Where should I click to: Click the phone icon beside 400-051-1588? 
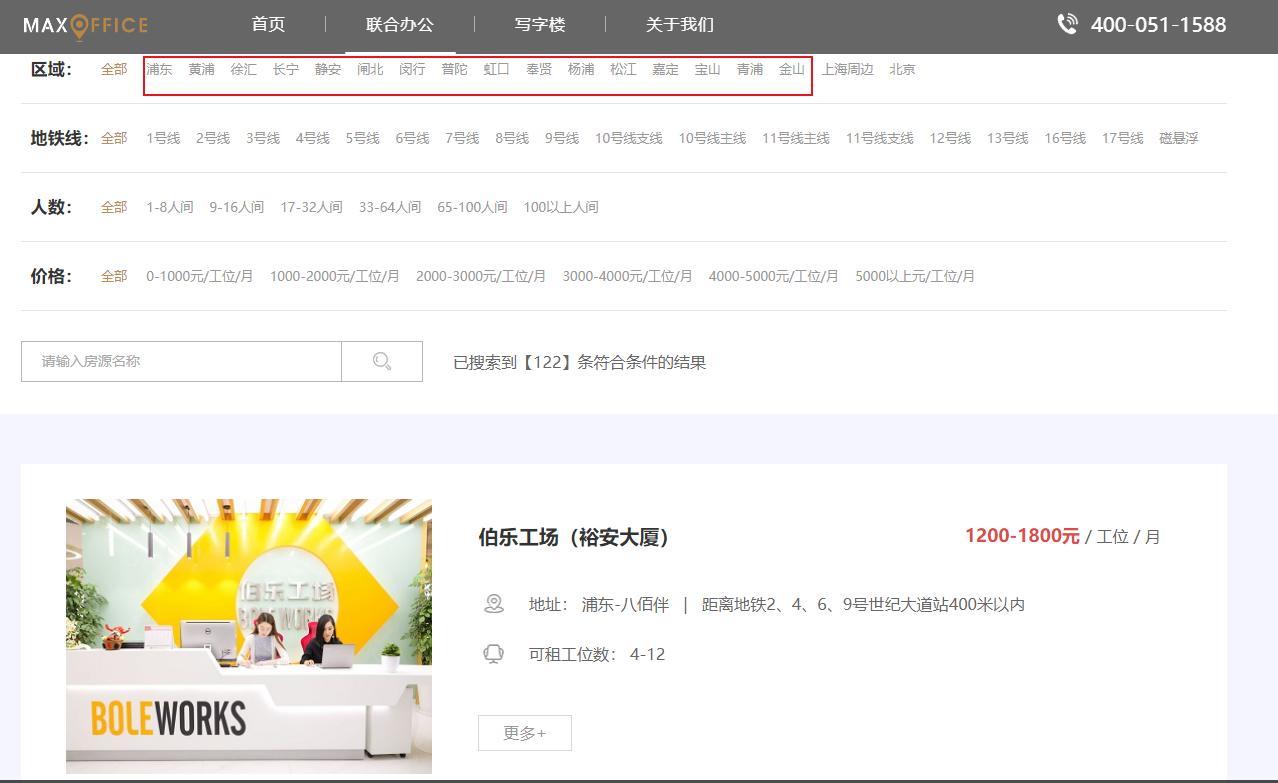tap(1067, 24)
